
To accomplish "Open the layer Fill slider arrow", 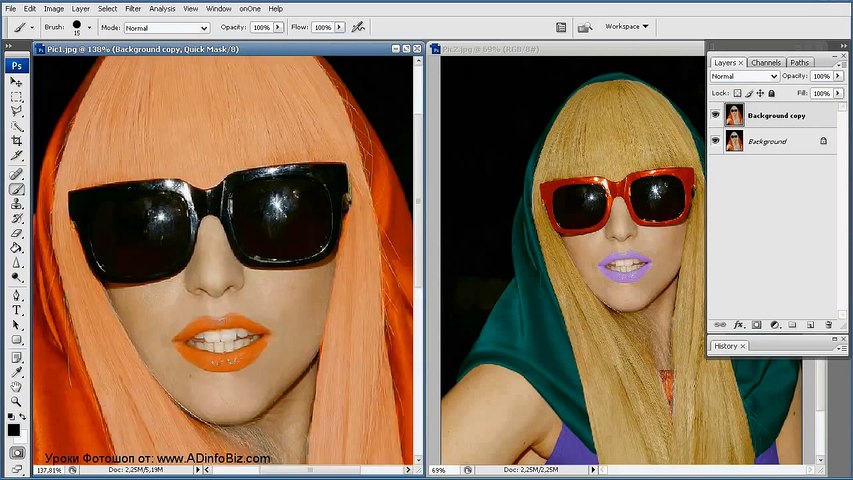I will click(x=838, y=93).
